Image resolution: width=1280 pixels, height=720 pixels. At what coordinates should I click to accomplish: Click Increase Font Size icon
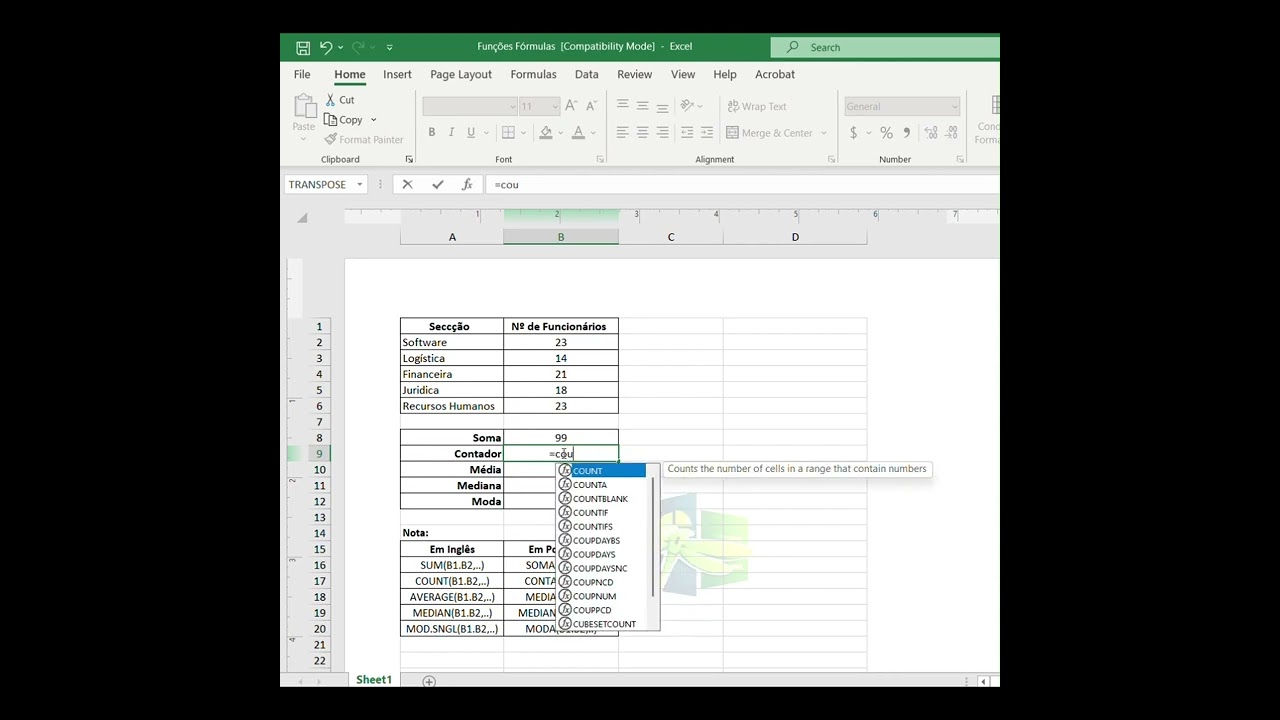point(571,106)
